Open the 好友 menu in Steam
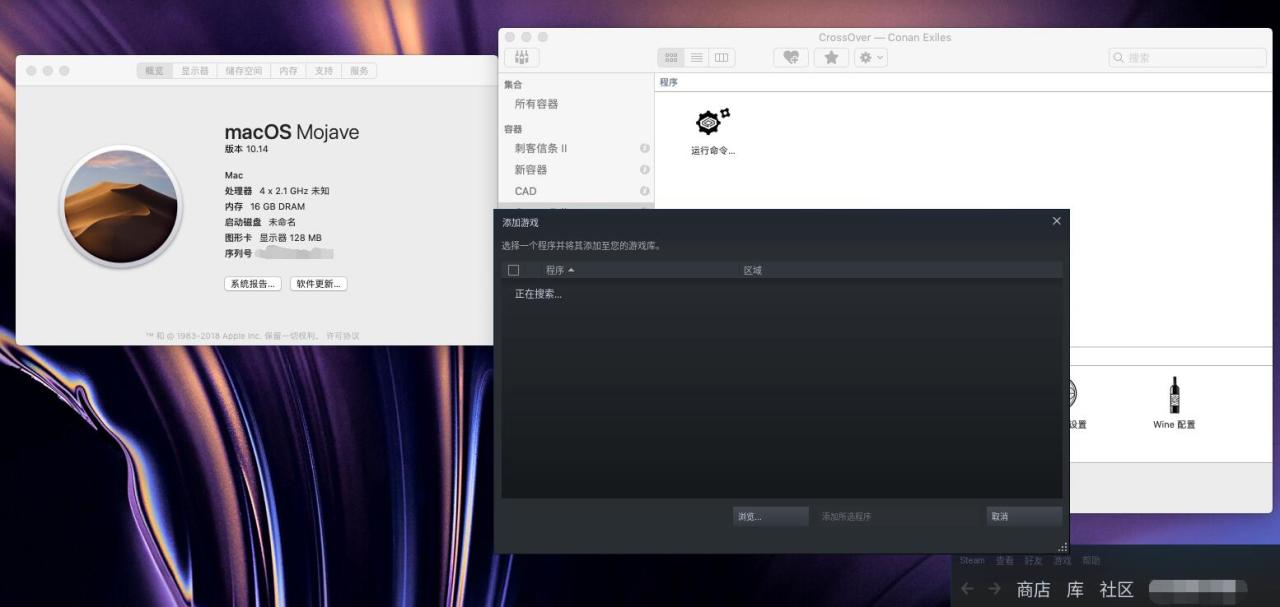Viewport: 1280px width, 607px height. pyautogui.click(x=1033, y=561)
